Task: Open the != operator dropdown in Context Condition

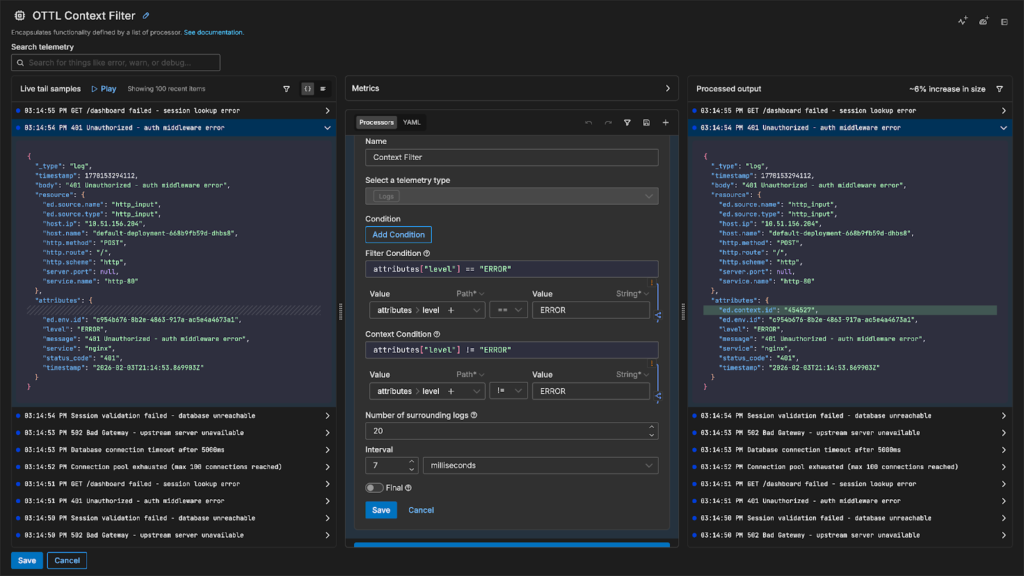Action: [509, 391]
